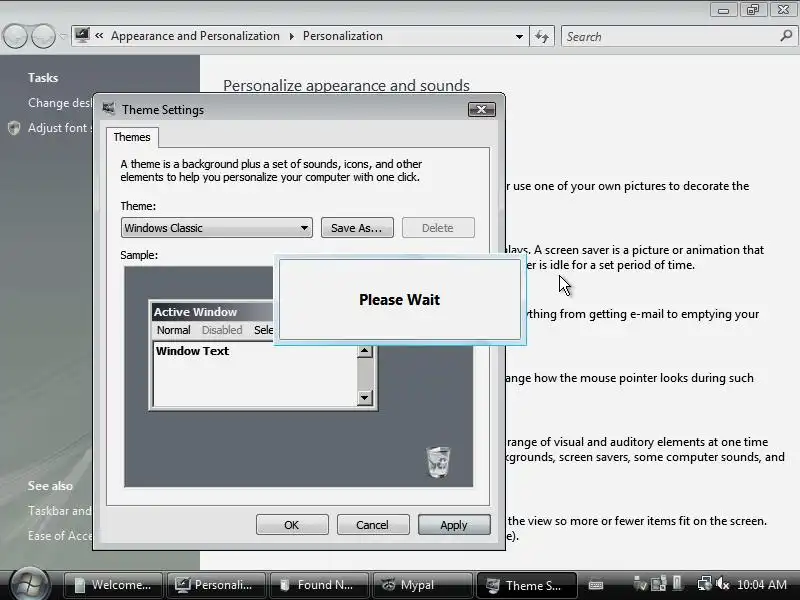The height and width of the screenshot is (600, 800).
Task: Open the recent pages dropdown next to Forward
Action: pos(63,36)
